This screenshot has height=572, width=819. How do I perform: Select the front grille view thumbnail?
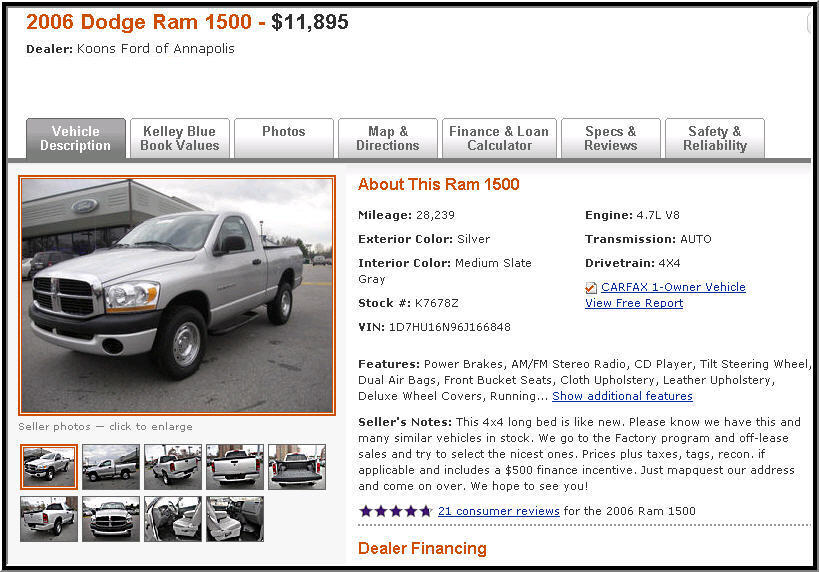click(111, 519)
